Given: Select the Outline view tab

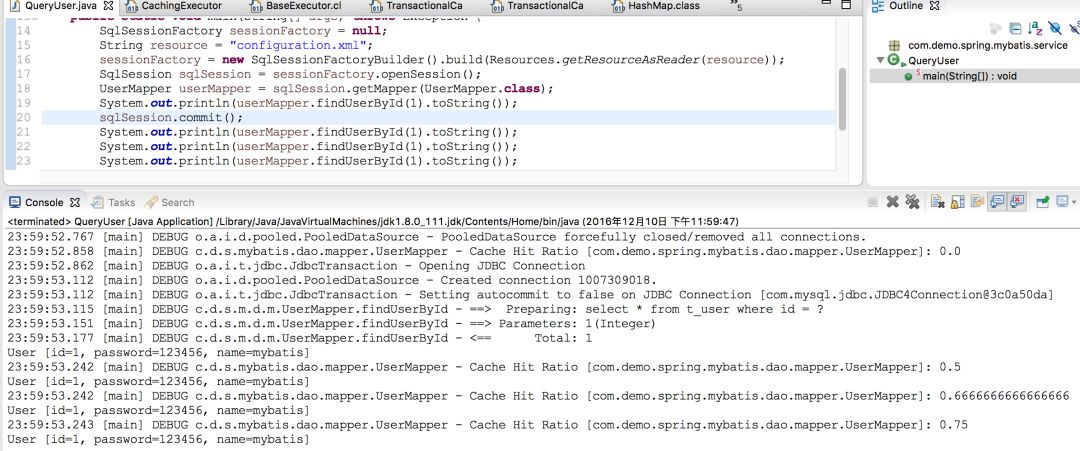Looking at the screenshot, I should 905,6.
